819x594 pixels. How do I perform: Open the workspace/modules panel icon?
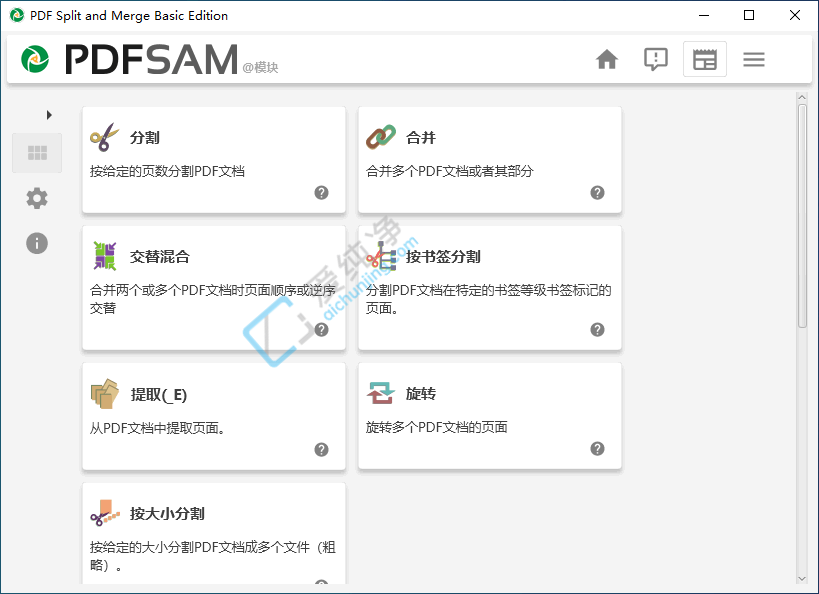click(x=705, y=60)
